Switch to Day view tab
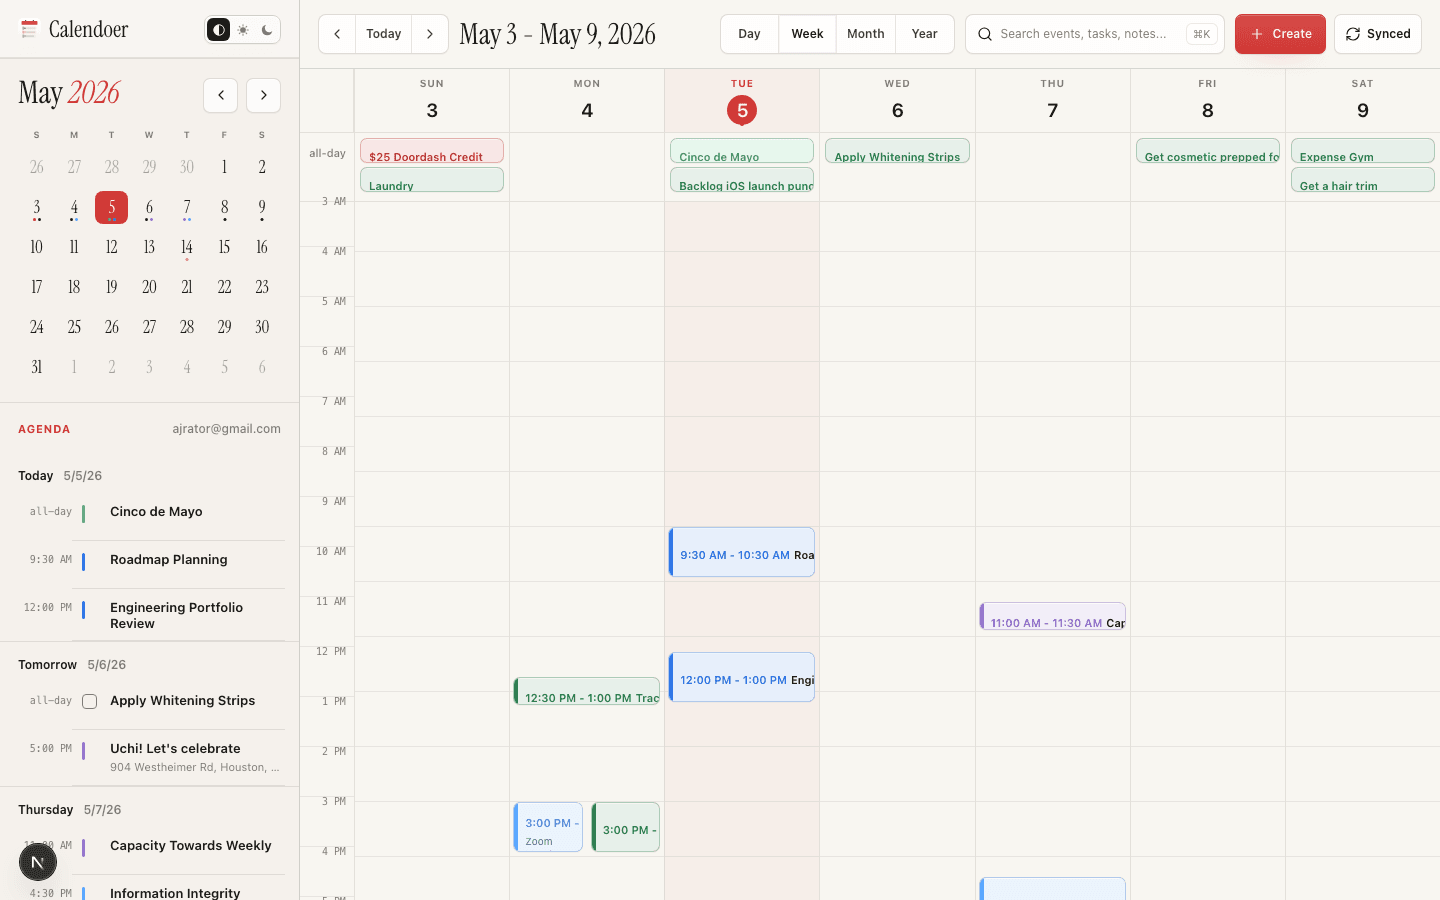This screenshot has height=900, width=1440. click(749, 34)
